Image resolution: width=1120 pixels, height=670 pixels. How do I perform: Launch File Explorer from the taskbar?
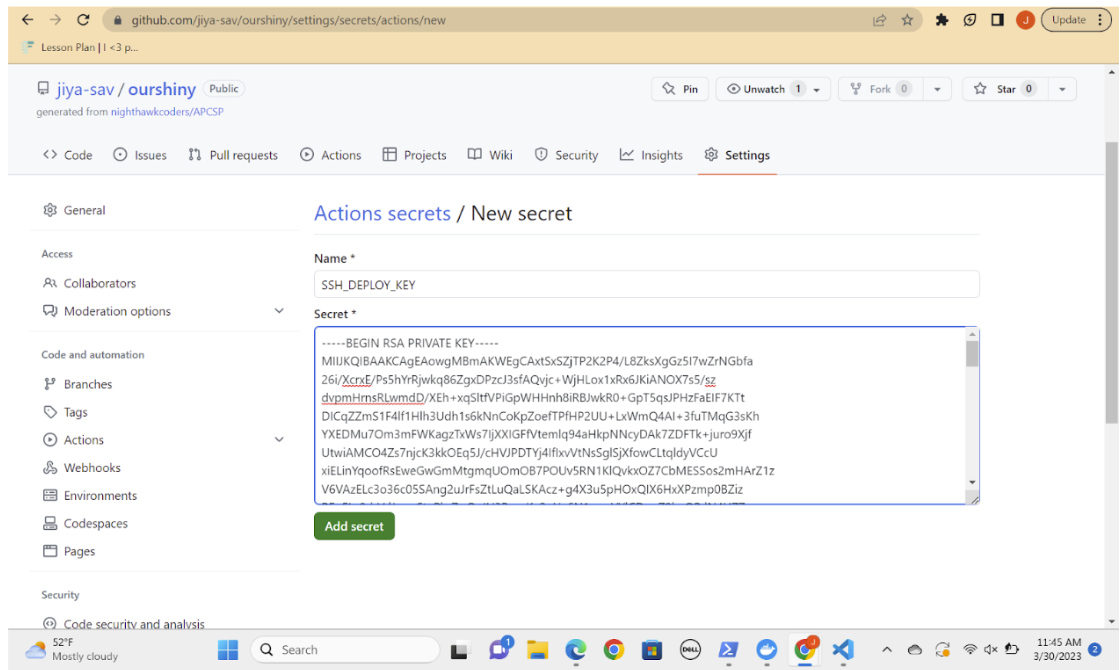537,650
